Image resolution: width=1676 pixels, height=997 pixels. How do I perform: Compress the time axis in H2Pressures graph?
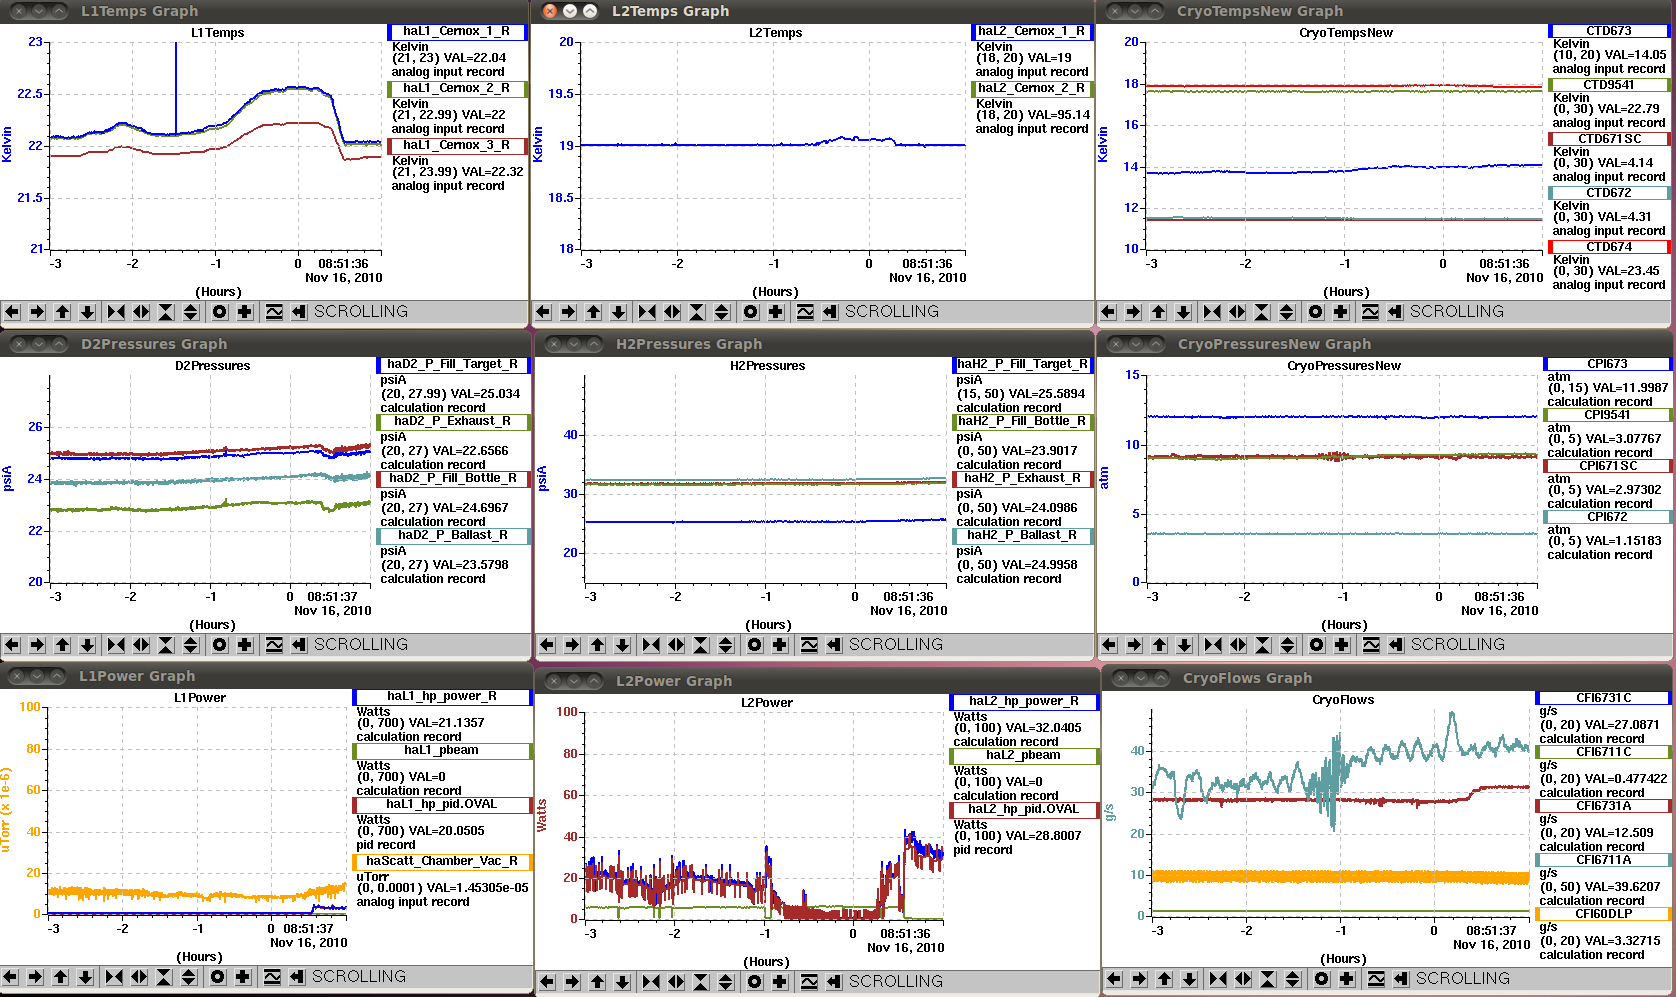pyautogui.click(x=651, y=645)
